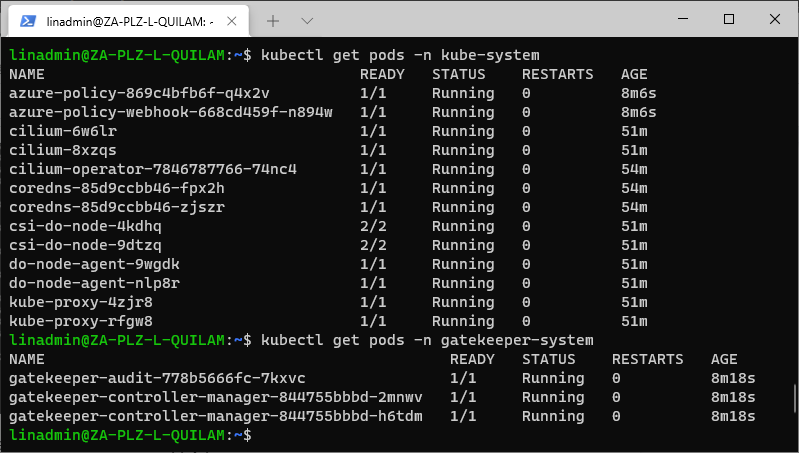Click pod name do-node-agent-nlp8r
Viewport: 799px width, 453px height.
tap(94, 283)
